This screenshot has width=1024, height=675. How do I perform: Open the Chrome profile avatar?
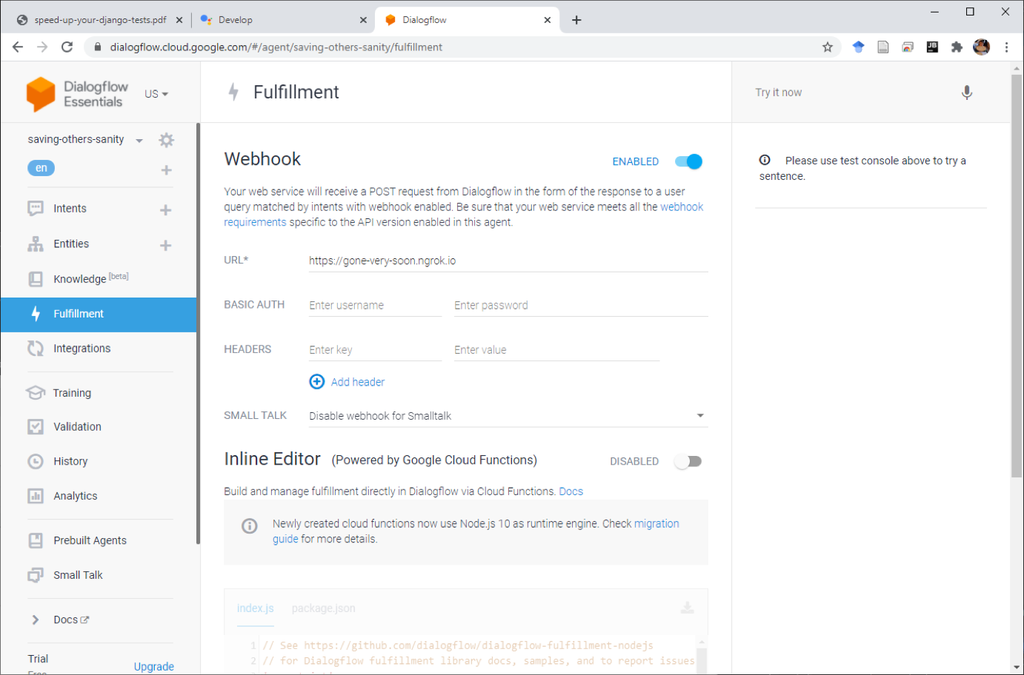coord(981,47)
